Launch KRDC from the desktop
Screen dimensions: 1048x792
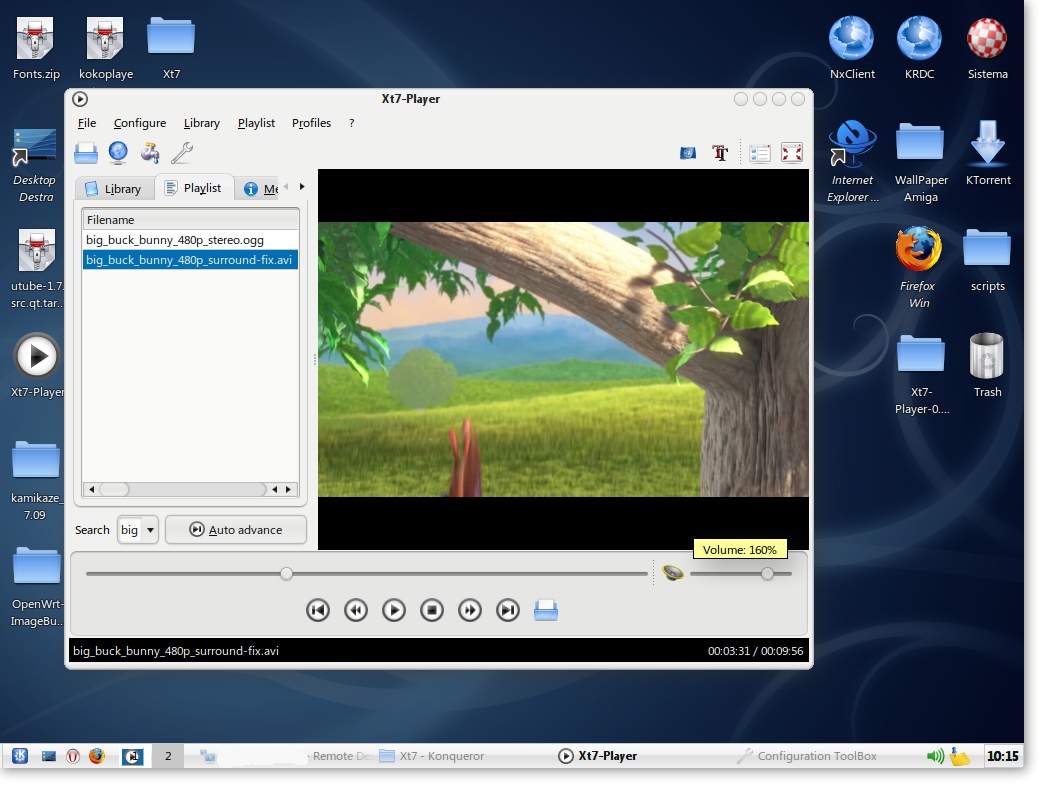tap(920, 49)
